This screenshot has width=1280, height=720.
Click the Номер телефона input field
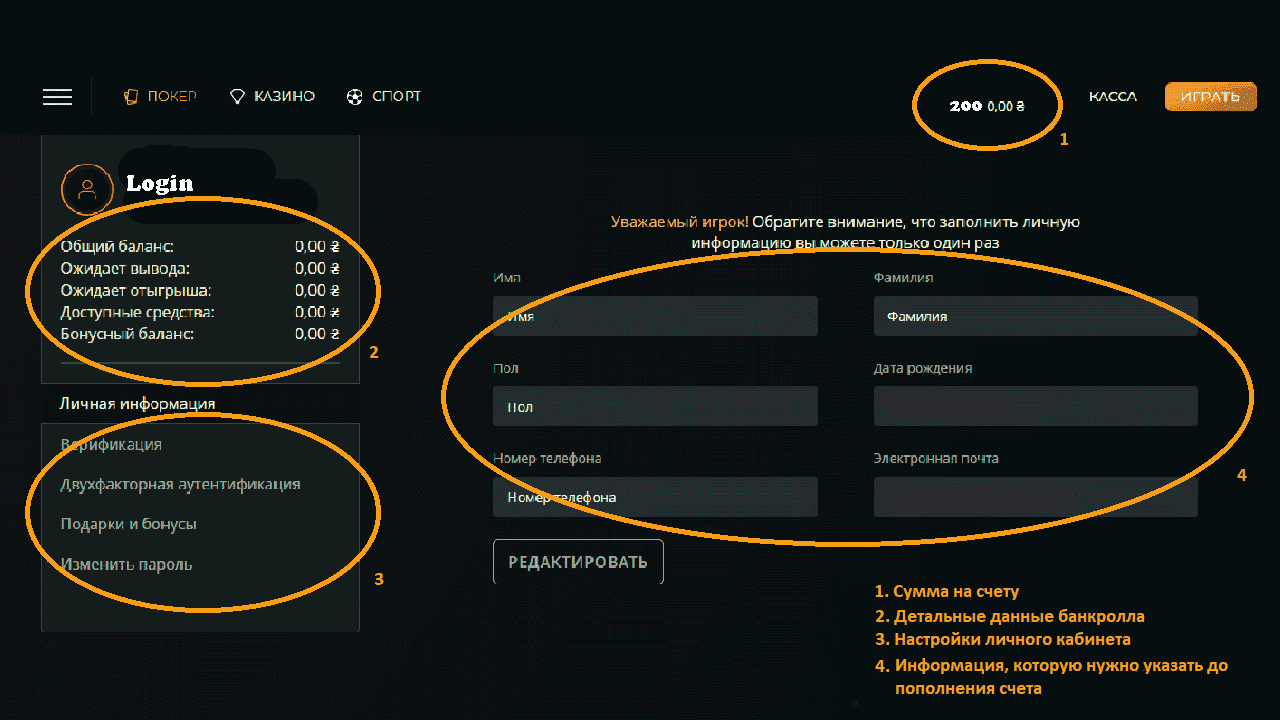click(x=655, y=496)
